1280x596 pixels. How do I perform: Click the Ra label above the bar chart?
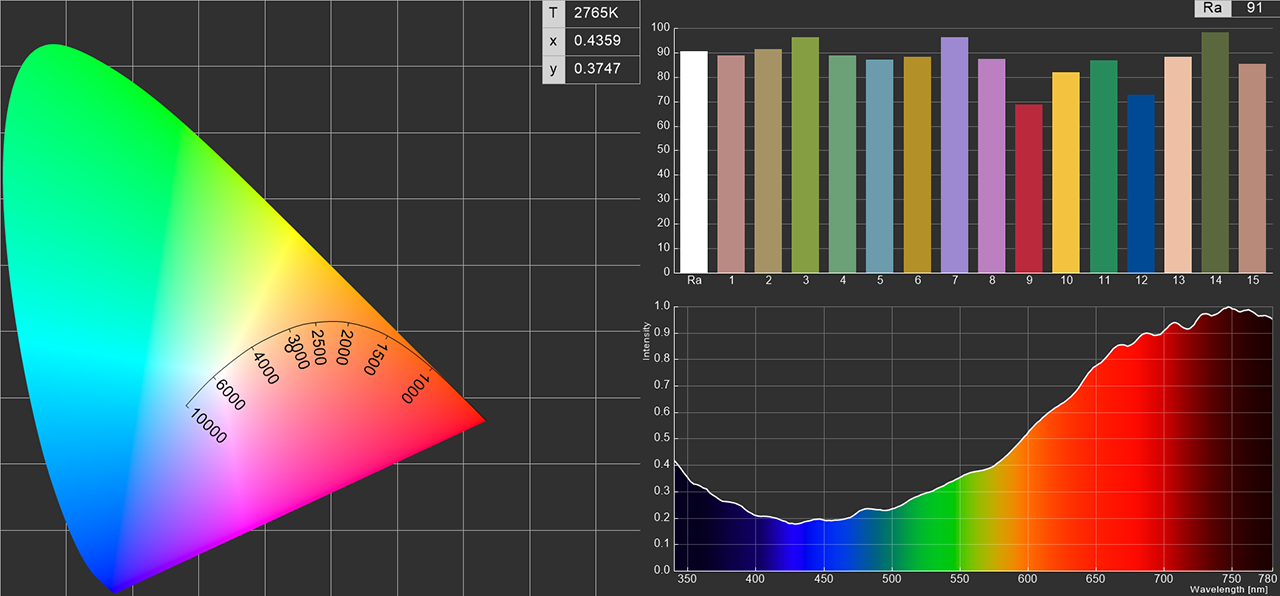1212,8
